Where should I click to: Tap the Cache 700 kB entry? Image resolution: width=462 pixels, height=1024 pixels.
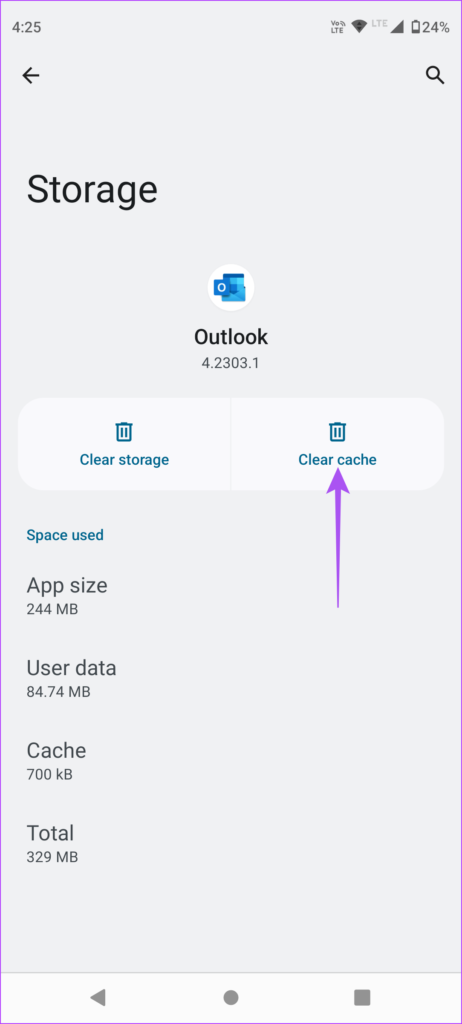click(x=56, y=761)
